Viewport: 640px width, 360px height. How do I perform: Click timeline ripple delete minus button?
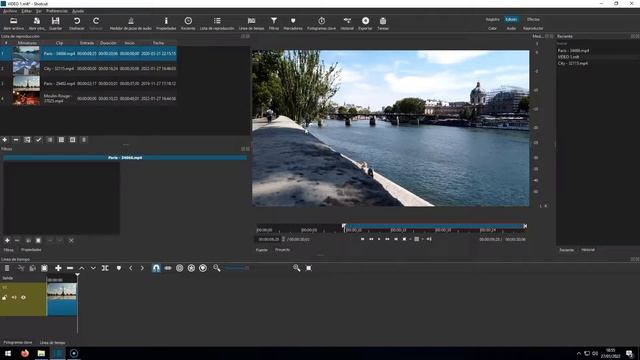tap(70, 268)
